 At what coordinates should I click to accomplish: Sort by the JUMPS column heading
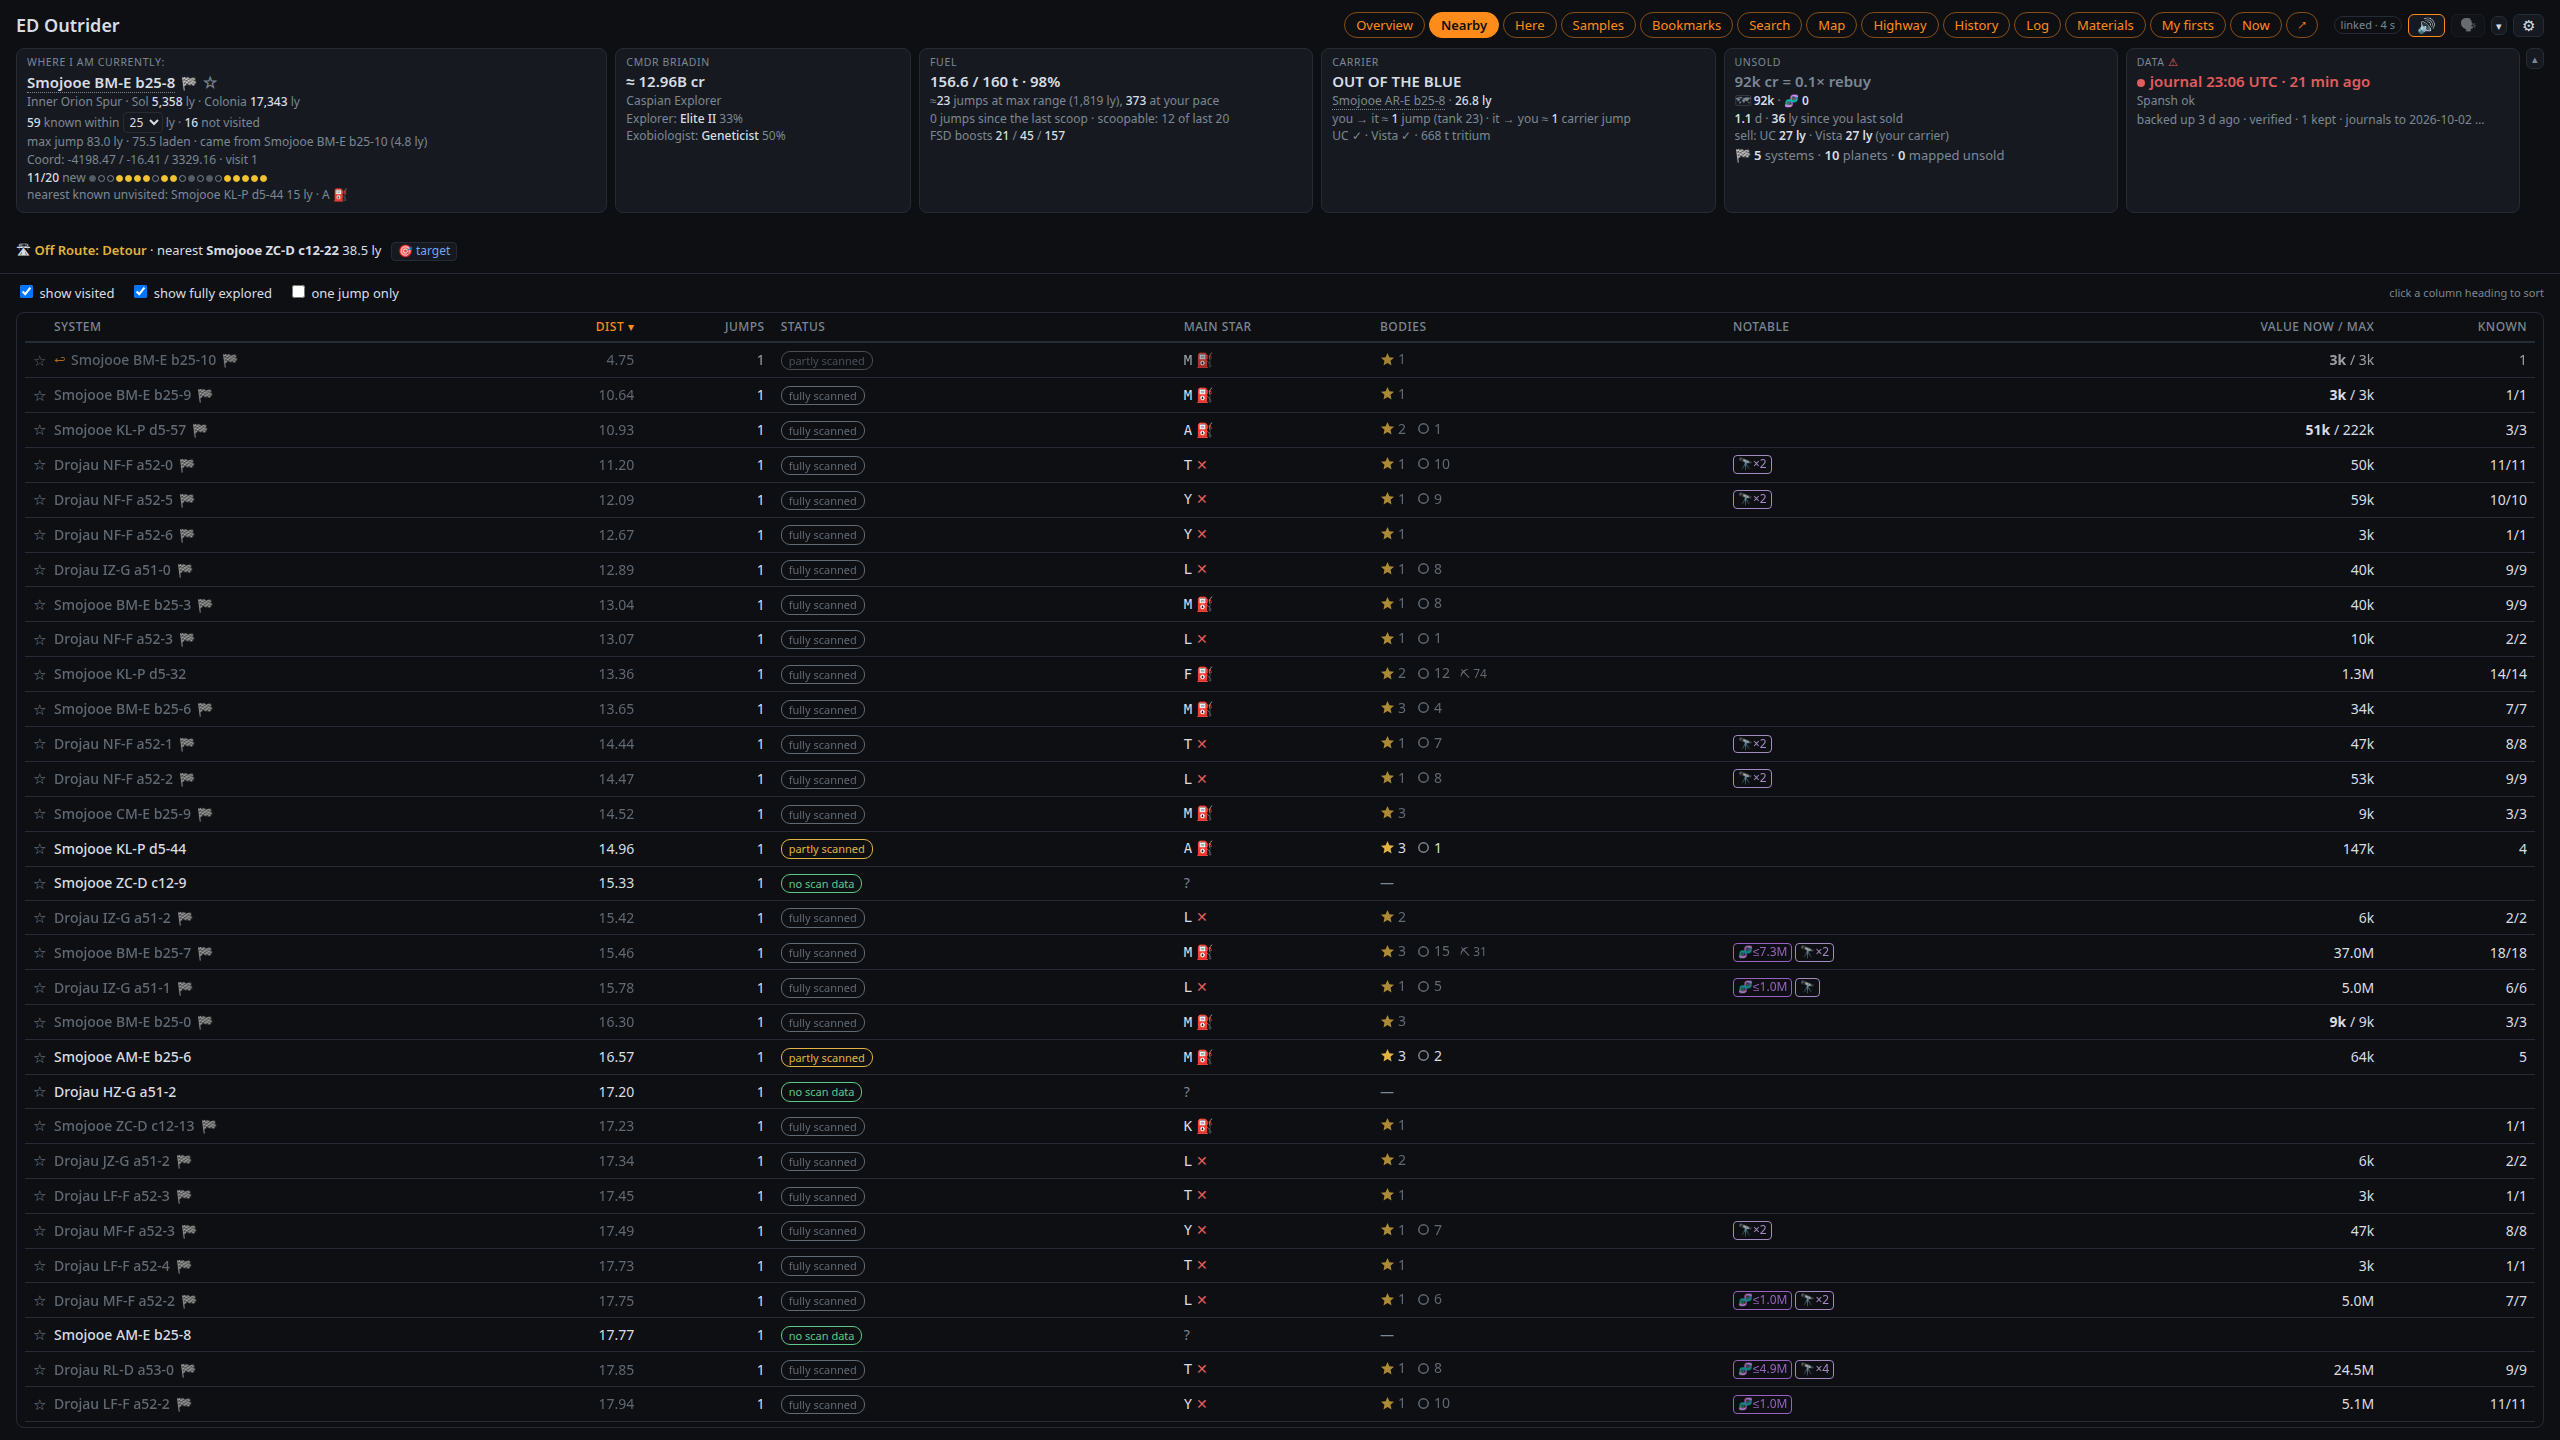click(744, 327)
